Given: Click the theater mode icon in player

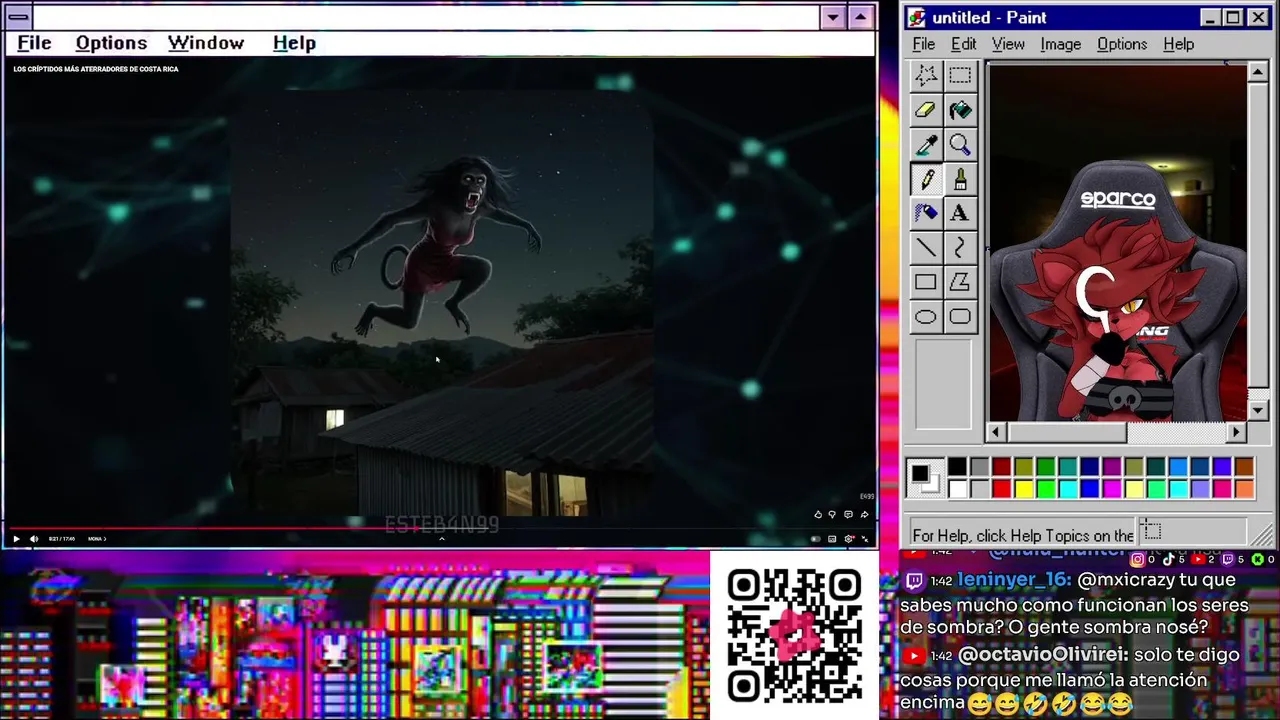Looking at the screenshot, I should click(832, 539).
